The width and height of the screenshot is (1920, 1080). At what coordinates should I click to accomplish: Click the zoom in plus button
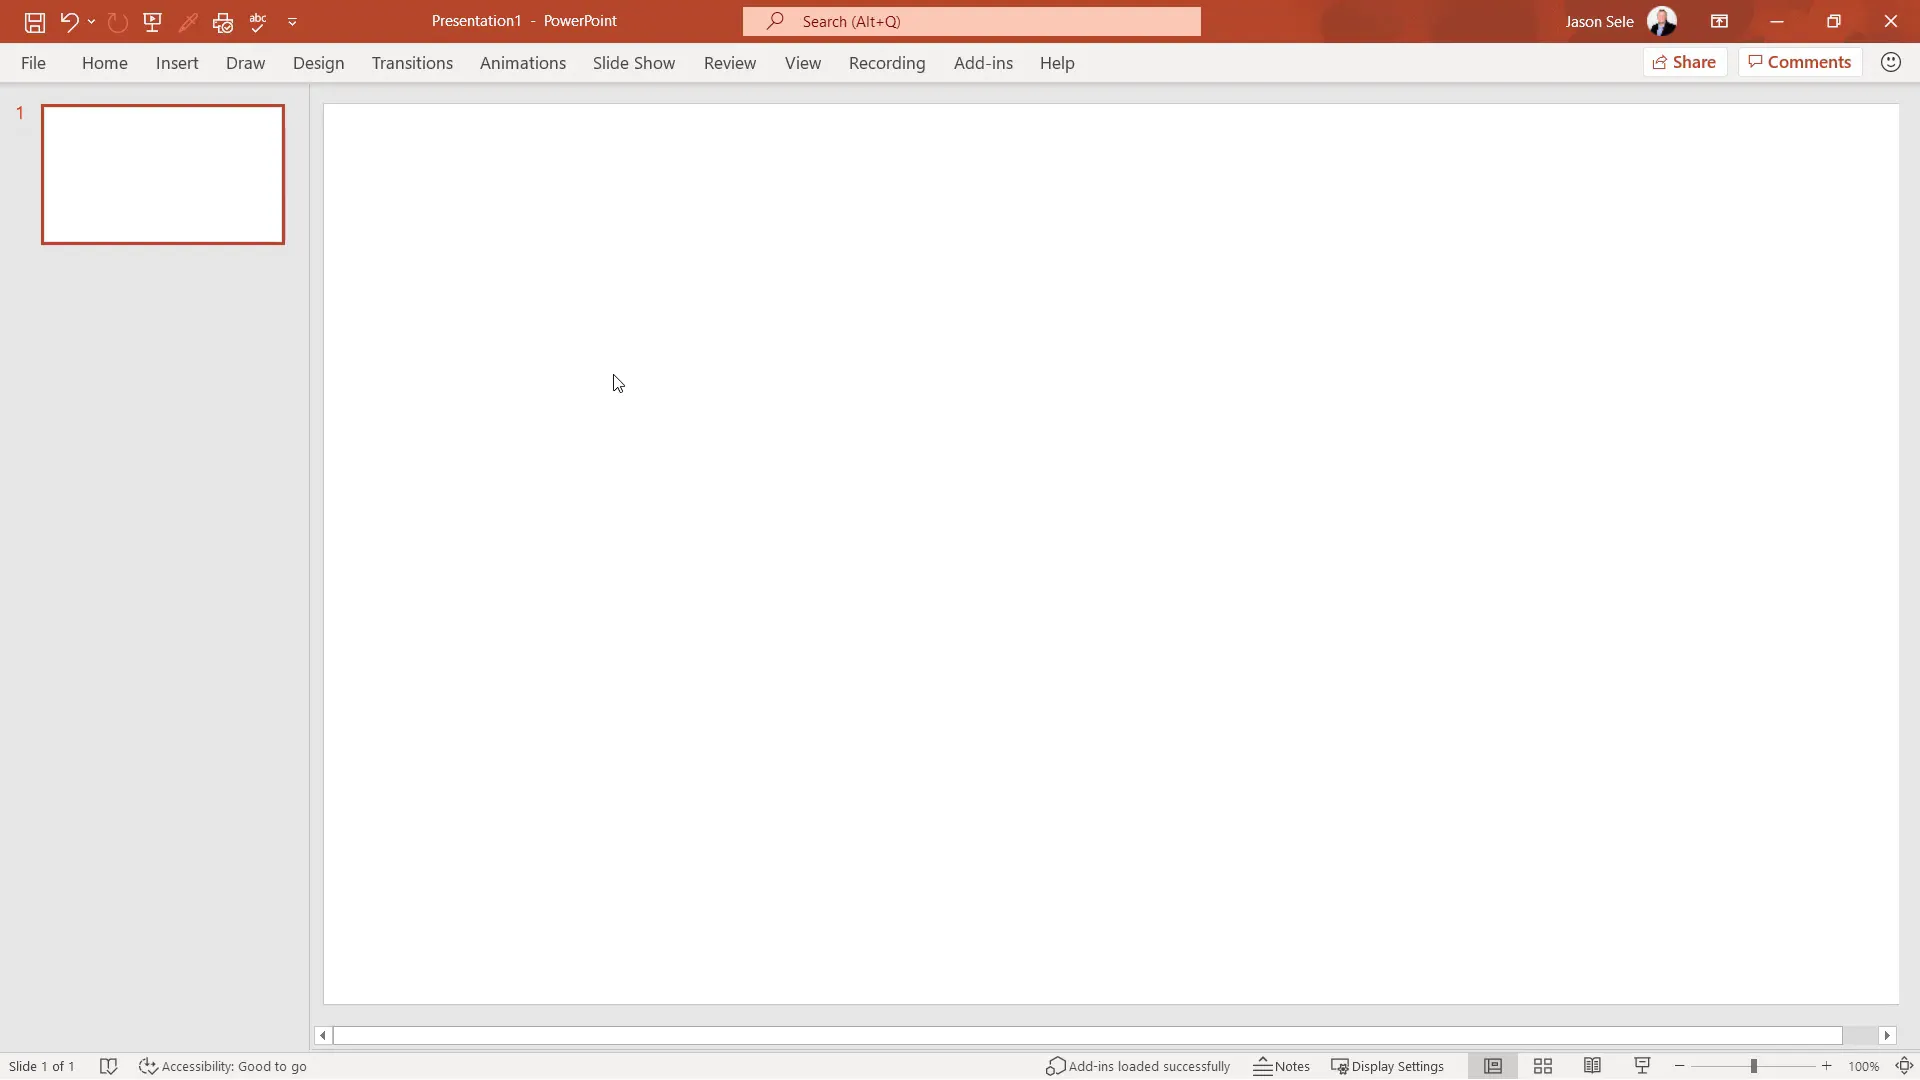click(1826, 1067)
